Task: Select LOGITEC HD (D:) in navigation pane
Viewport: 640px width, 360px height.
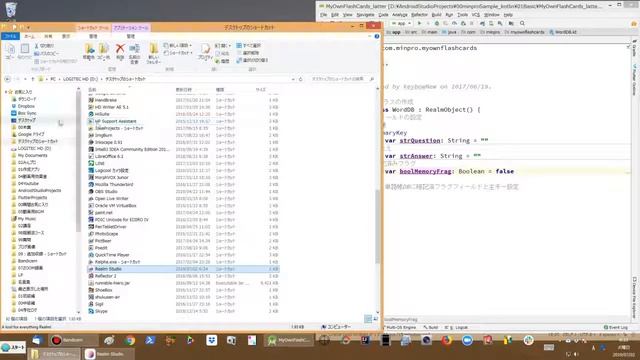Action: (34, 148)
